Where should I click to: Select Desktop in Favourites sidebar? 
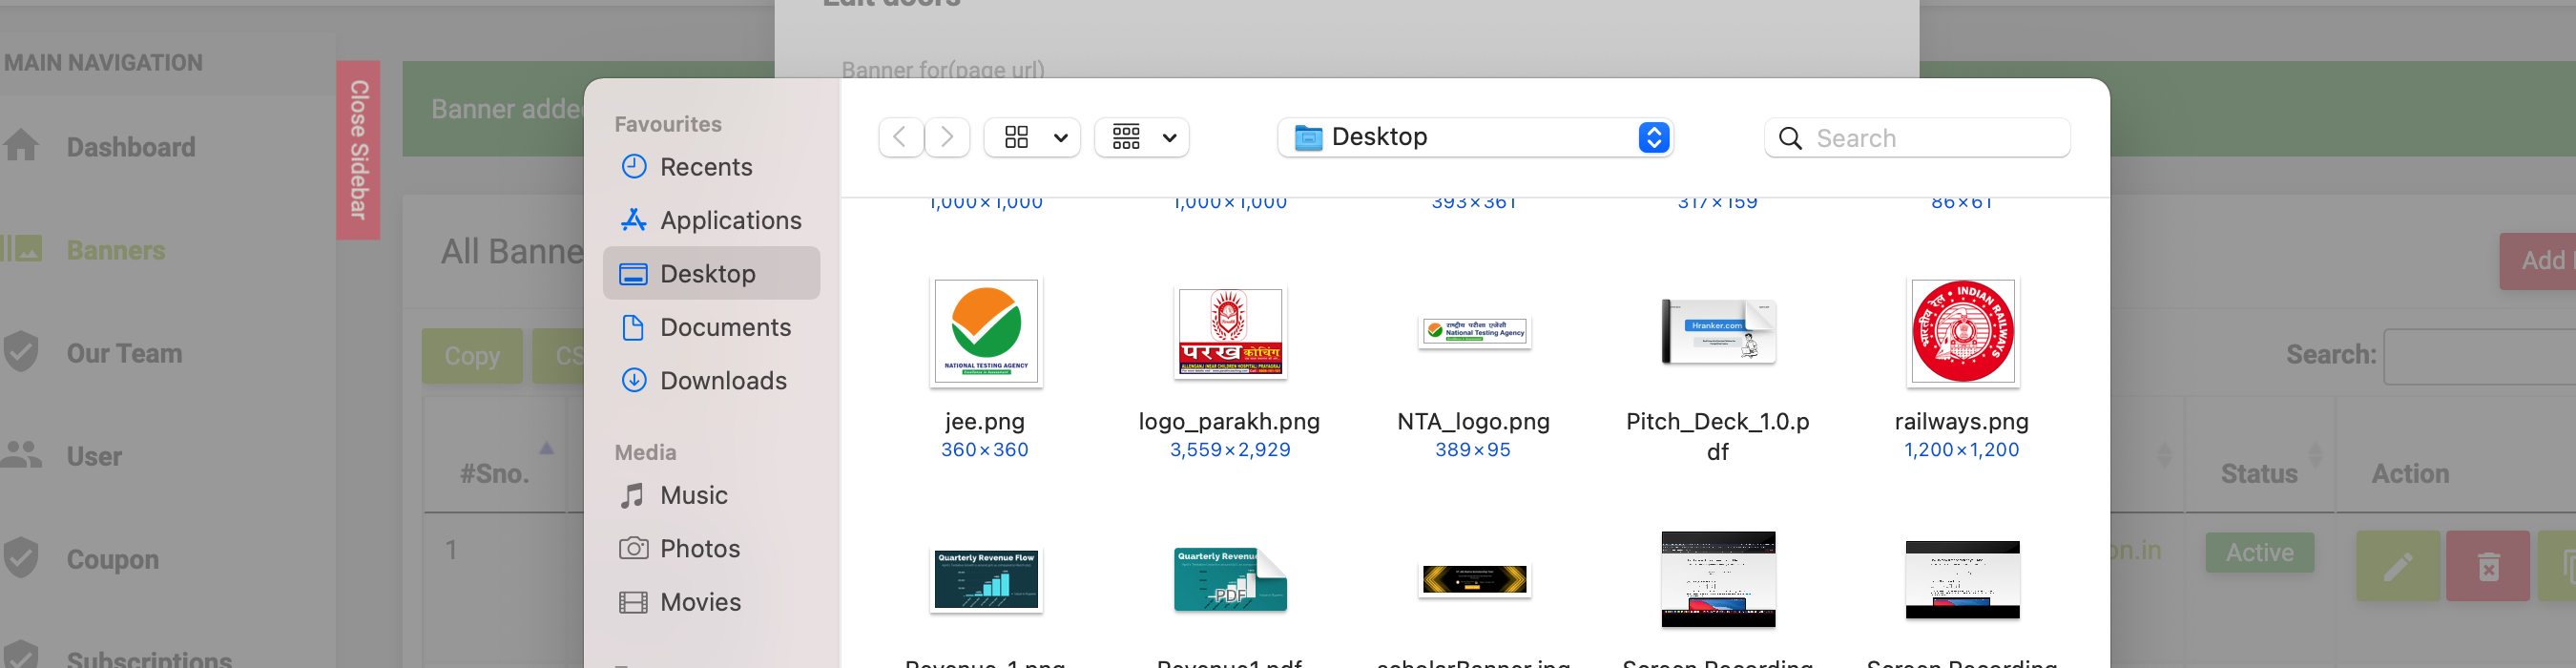[711, 273]
